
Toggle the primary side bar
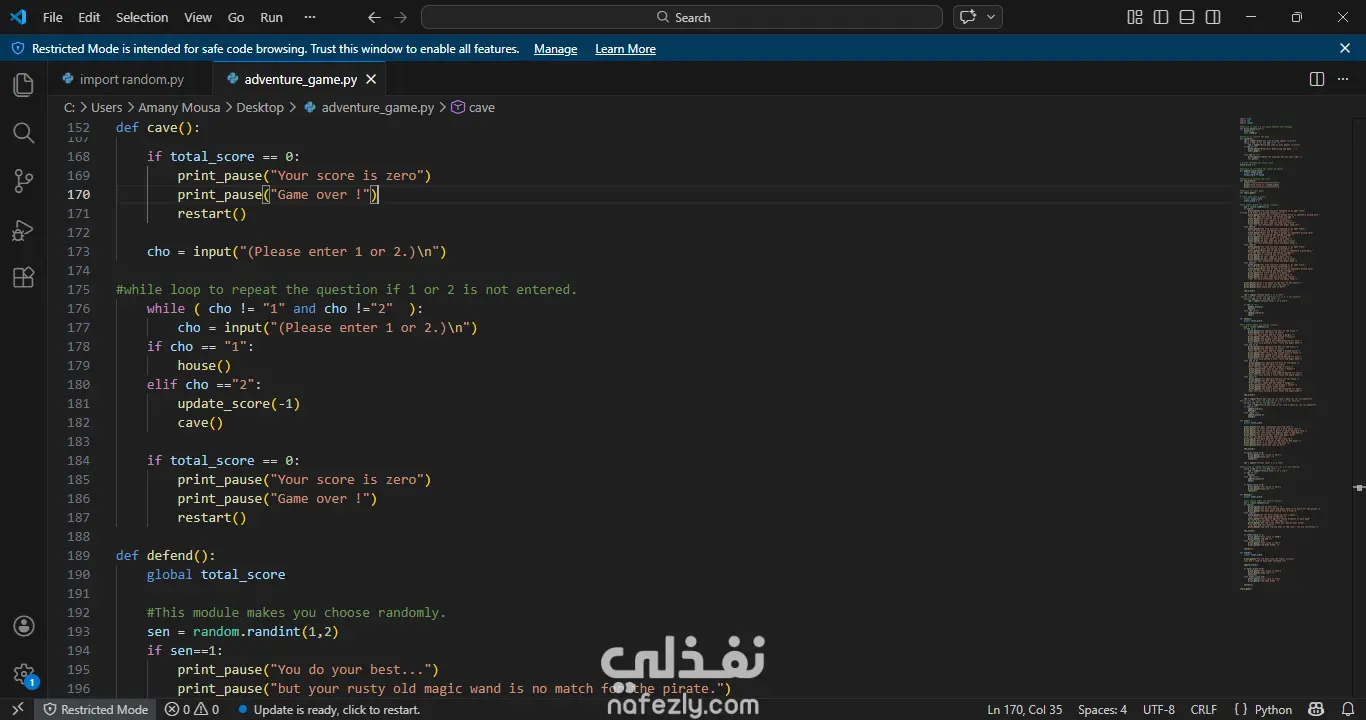coord(1161,17)
